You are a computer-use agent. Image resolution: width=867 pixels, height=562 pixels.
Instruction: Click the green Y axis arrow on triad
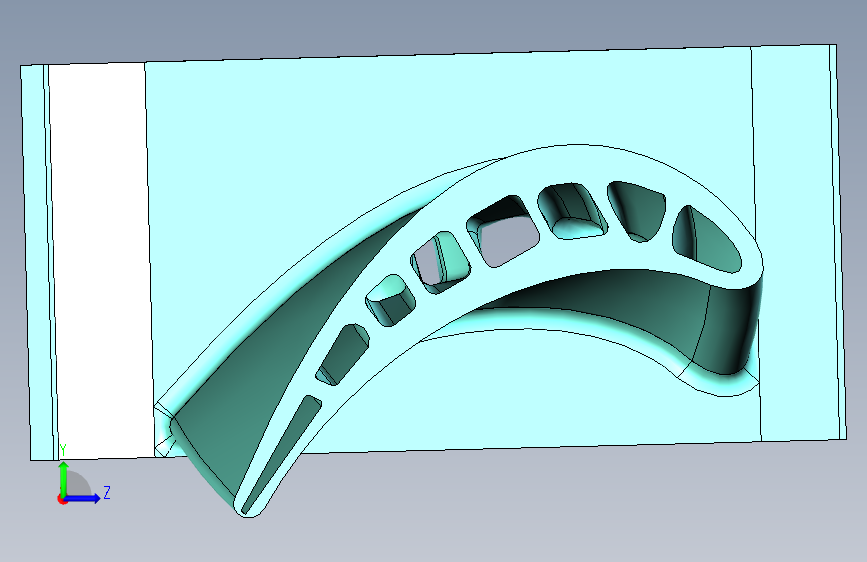coord(64,478)
